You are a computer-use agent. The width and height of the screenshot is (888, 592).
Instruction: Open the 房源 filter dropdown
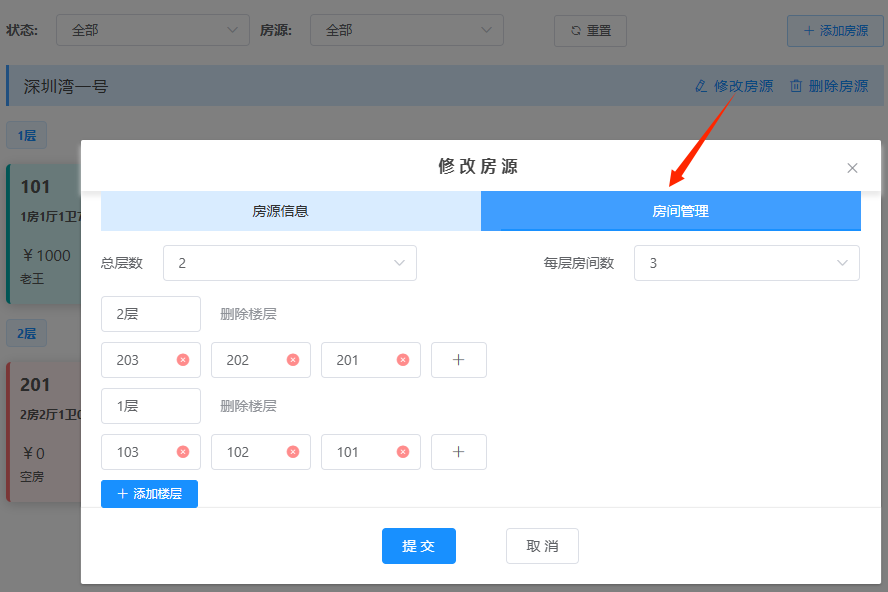tap(406, 30)
